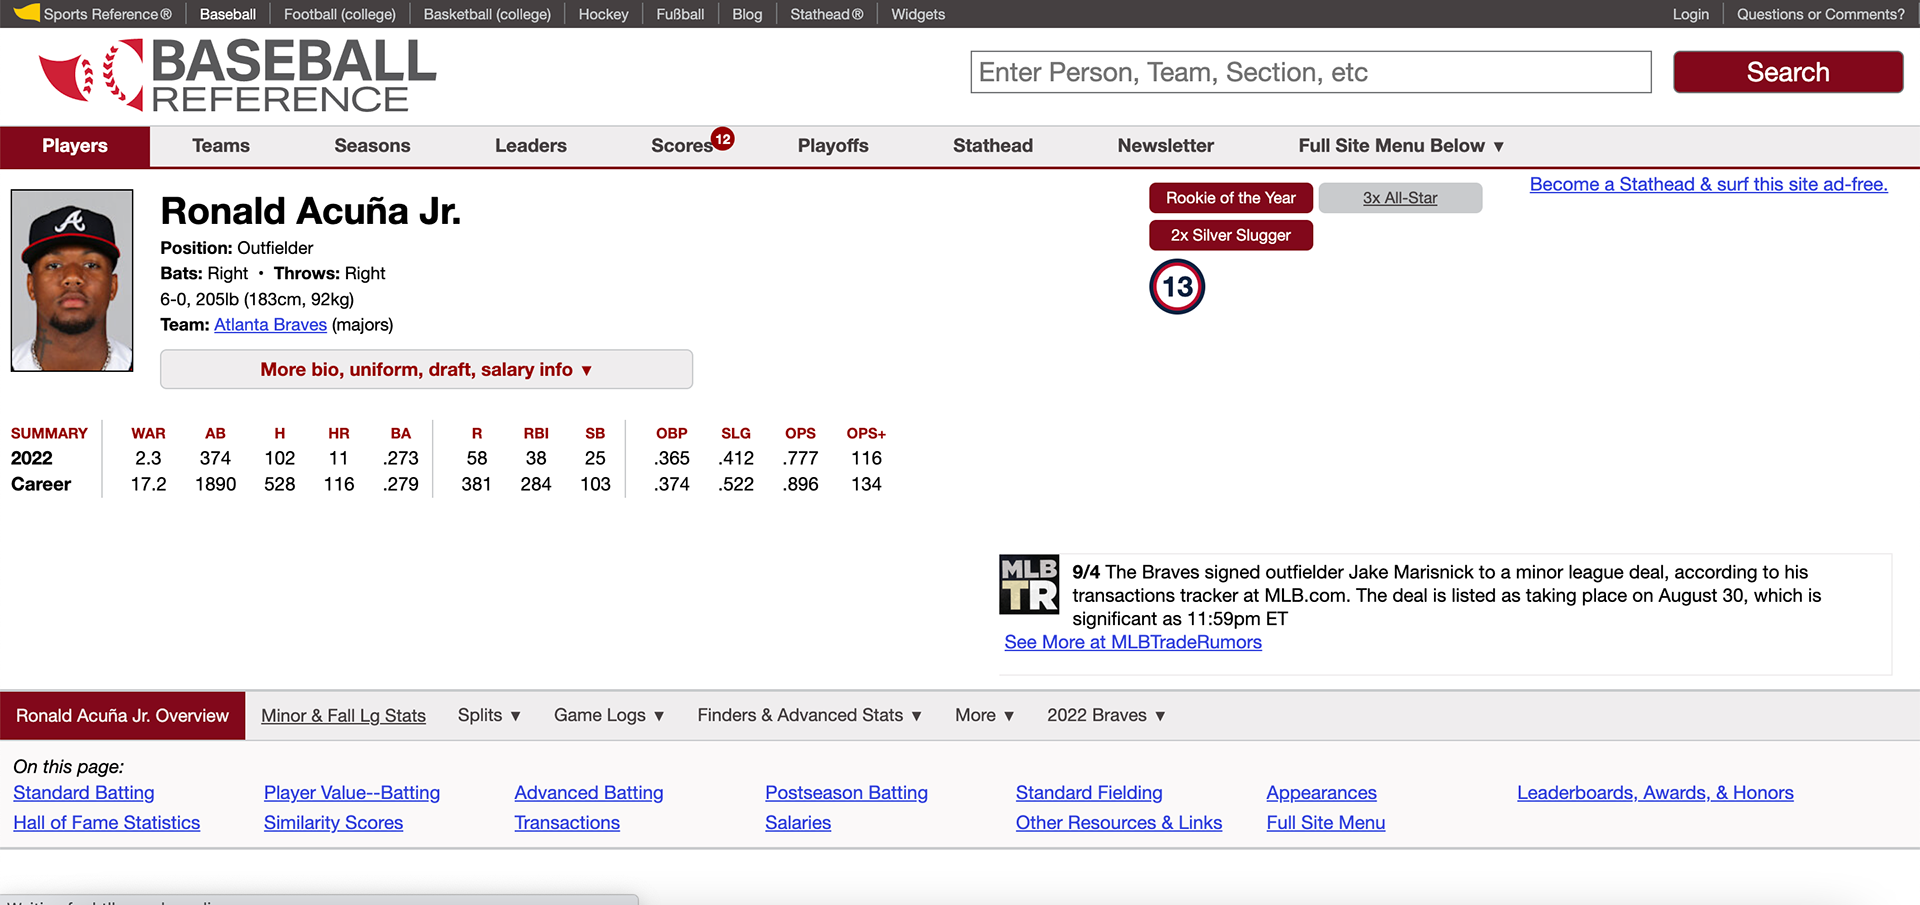Open the Splits dropdown
This screenshot has height=905, width=1920.
point(489,715)
